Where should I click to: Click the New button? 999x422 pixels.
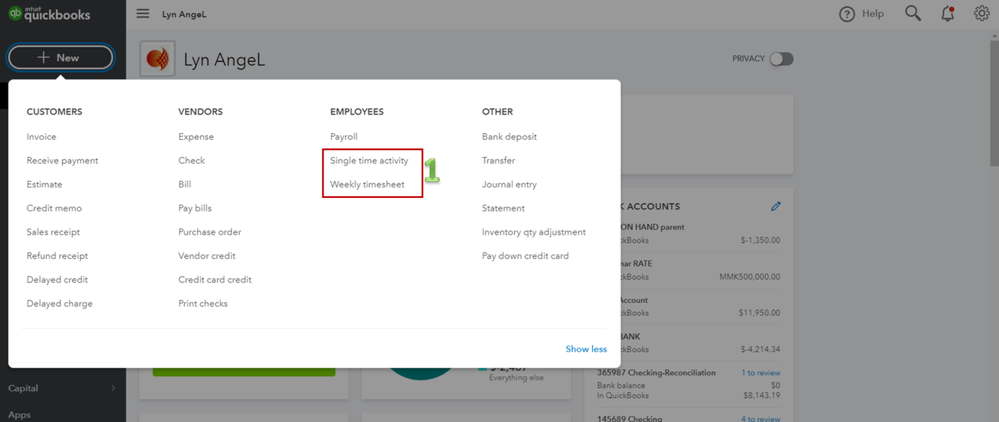click(x=61, y=57)
